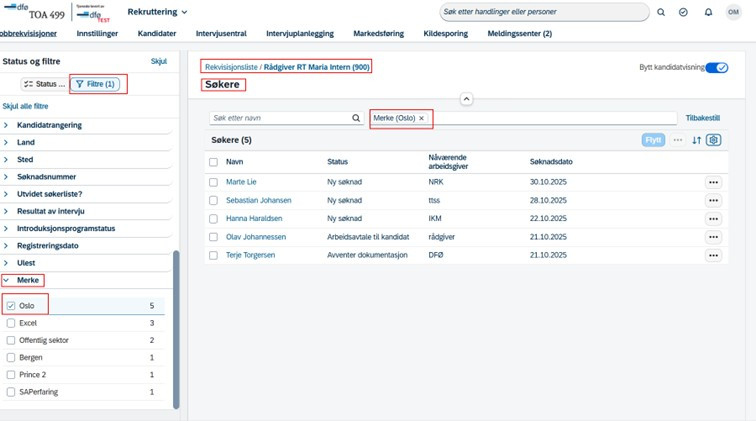The image size is (756, 421).
Task: Open the Intervjusentral tab
Action: [221, 33]
